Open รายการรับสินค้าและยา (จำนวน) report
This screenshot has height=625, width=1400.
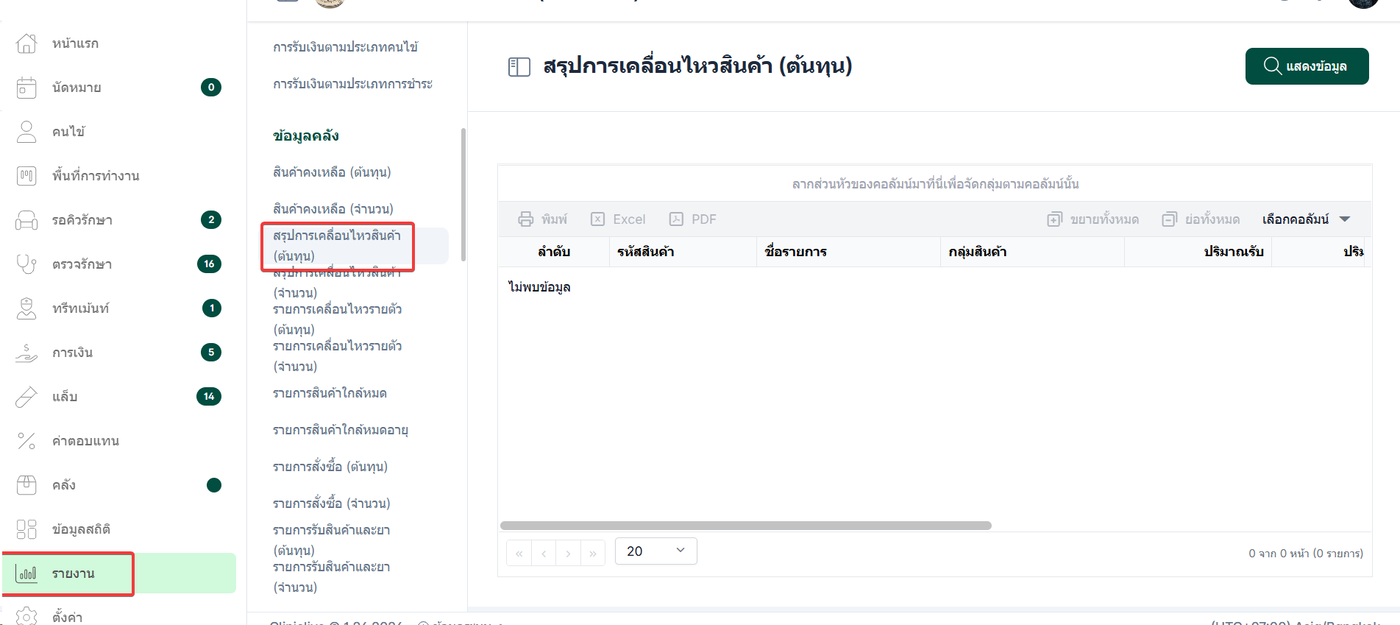[331, 577]
